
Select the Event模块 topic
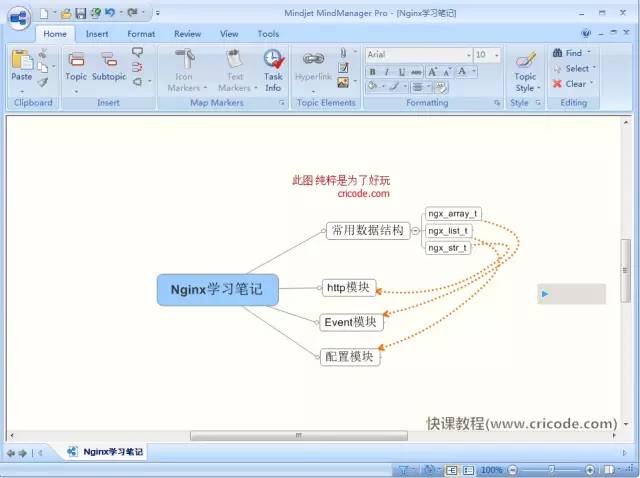click(351, 322)
